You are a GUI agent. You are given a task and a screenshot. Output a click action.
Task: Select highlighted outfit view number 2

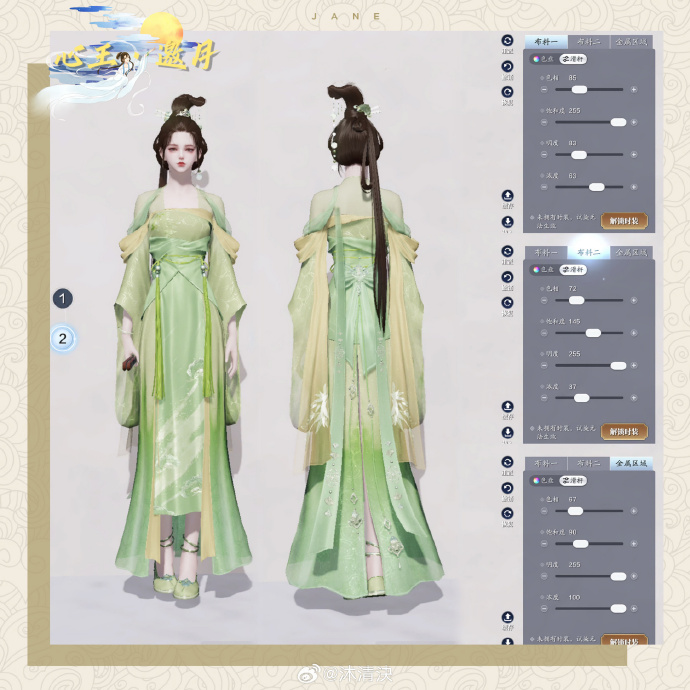[x=62, y=339]
